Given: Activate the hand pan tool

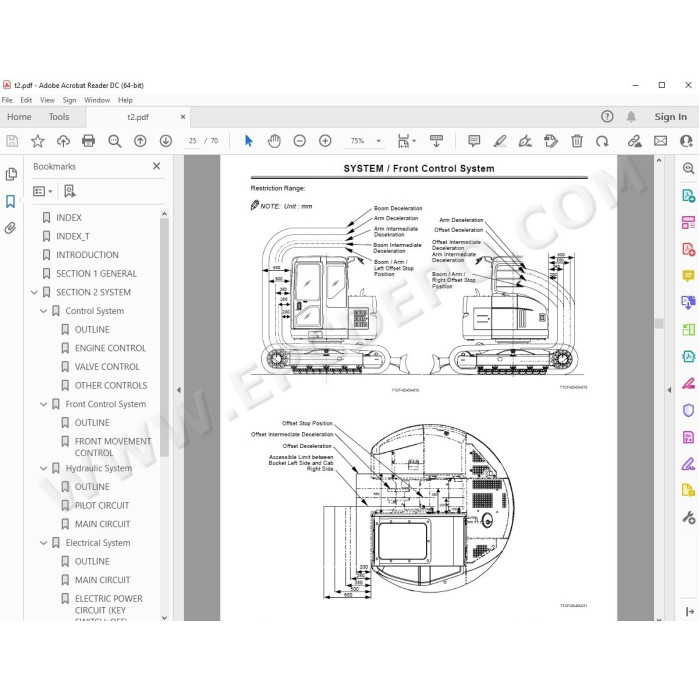Looking at the screenshot, I should [274, 141].
